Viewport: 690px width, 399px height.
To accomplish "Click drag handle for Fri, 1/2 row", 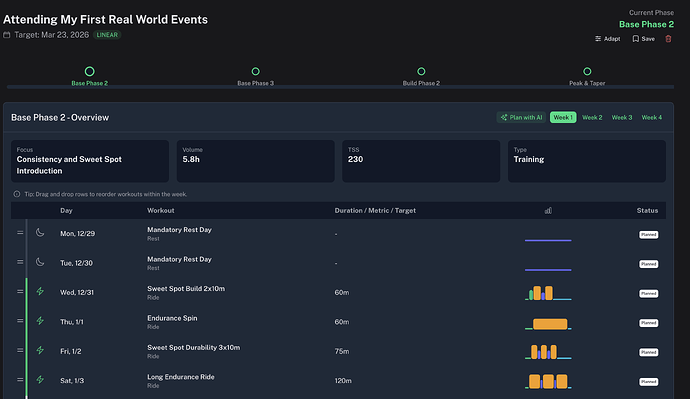I will tap(20, 351).
